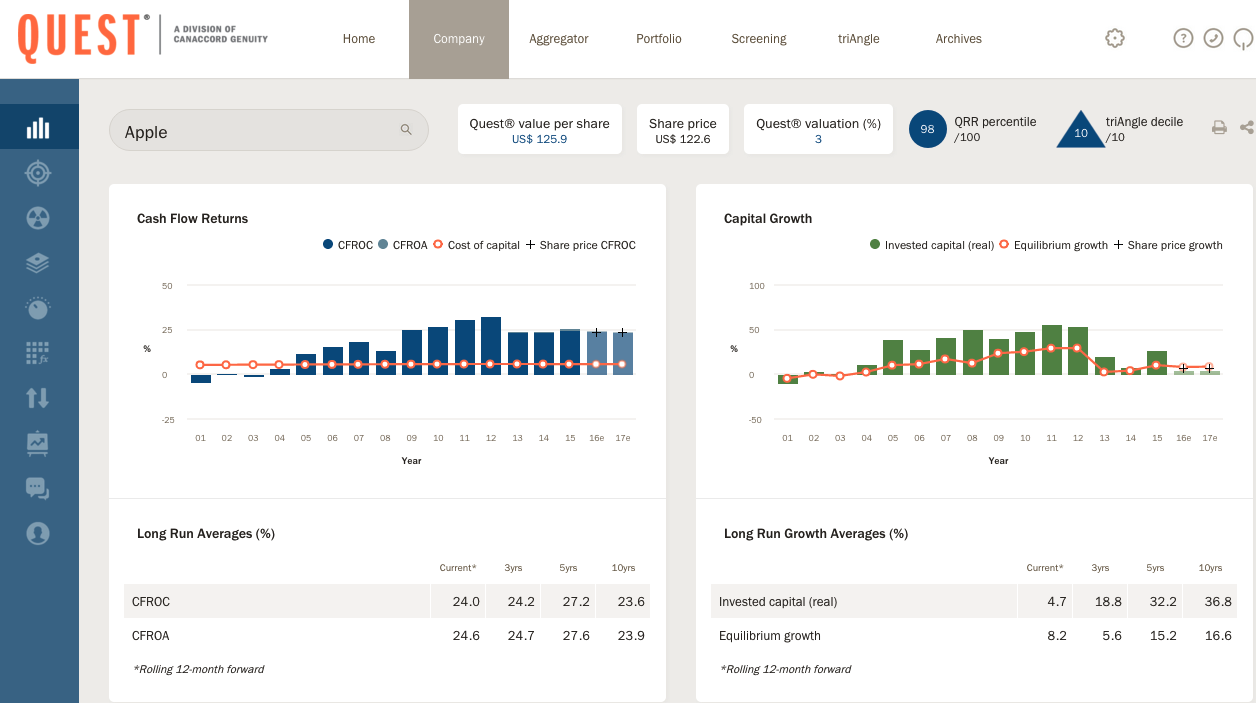Screen dimensions: 1256x703
Task: Click the help question mark icon
Action: [1183, 38]
